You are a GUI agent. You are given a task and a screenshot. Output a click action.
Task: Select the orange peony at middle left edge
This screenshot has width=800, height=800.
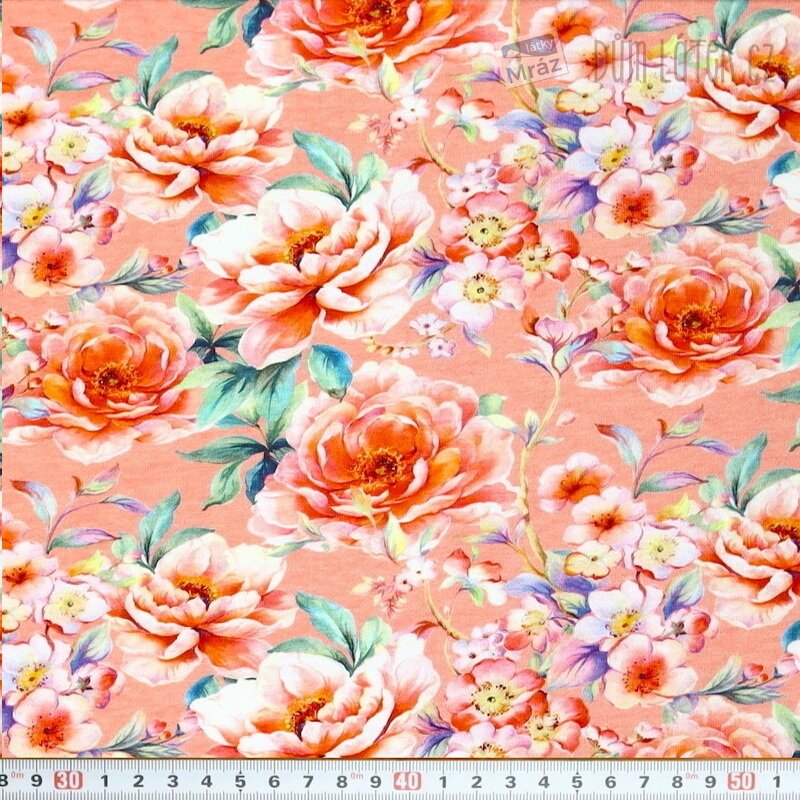110,375
